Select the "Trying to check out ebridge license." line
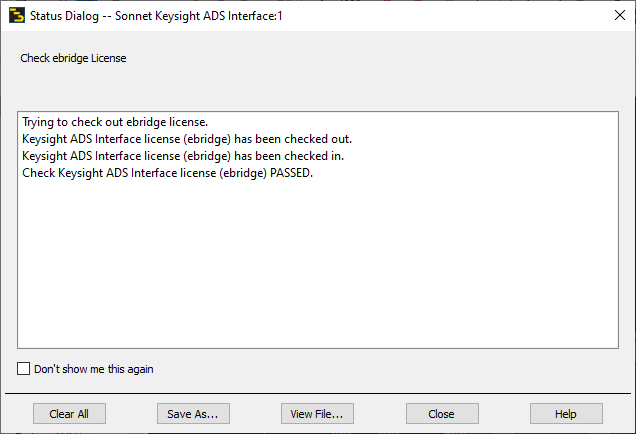This screenshot has width=636, height=434. tap(115, 122)
